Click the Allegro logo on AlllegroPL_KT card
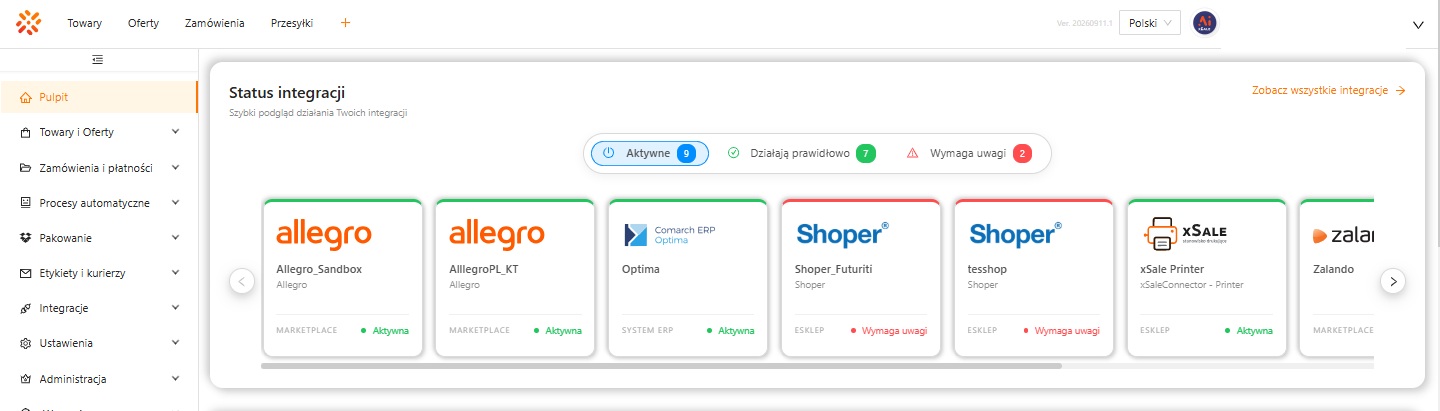The height and width of the screenshot is (411, 1440). pyautogui.click(x=496, y=234)
